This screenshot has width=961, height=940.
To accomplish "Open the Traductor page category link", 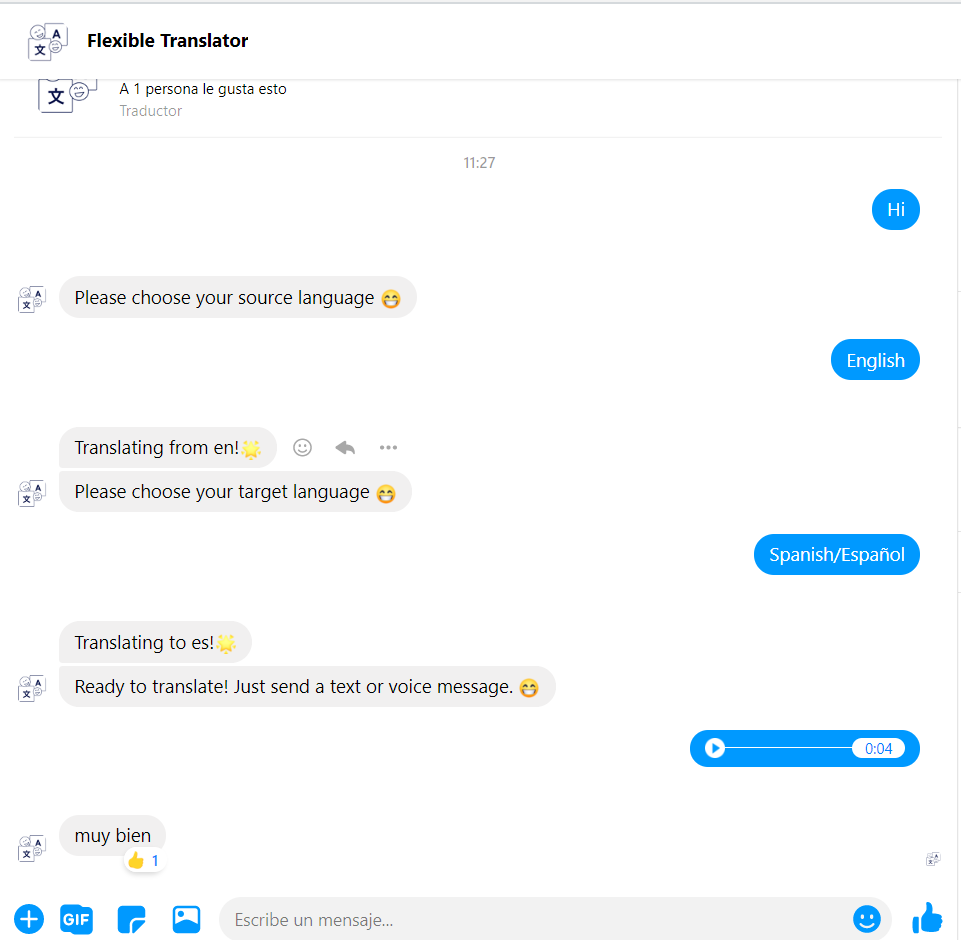I will 151,111.
